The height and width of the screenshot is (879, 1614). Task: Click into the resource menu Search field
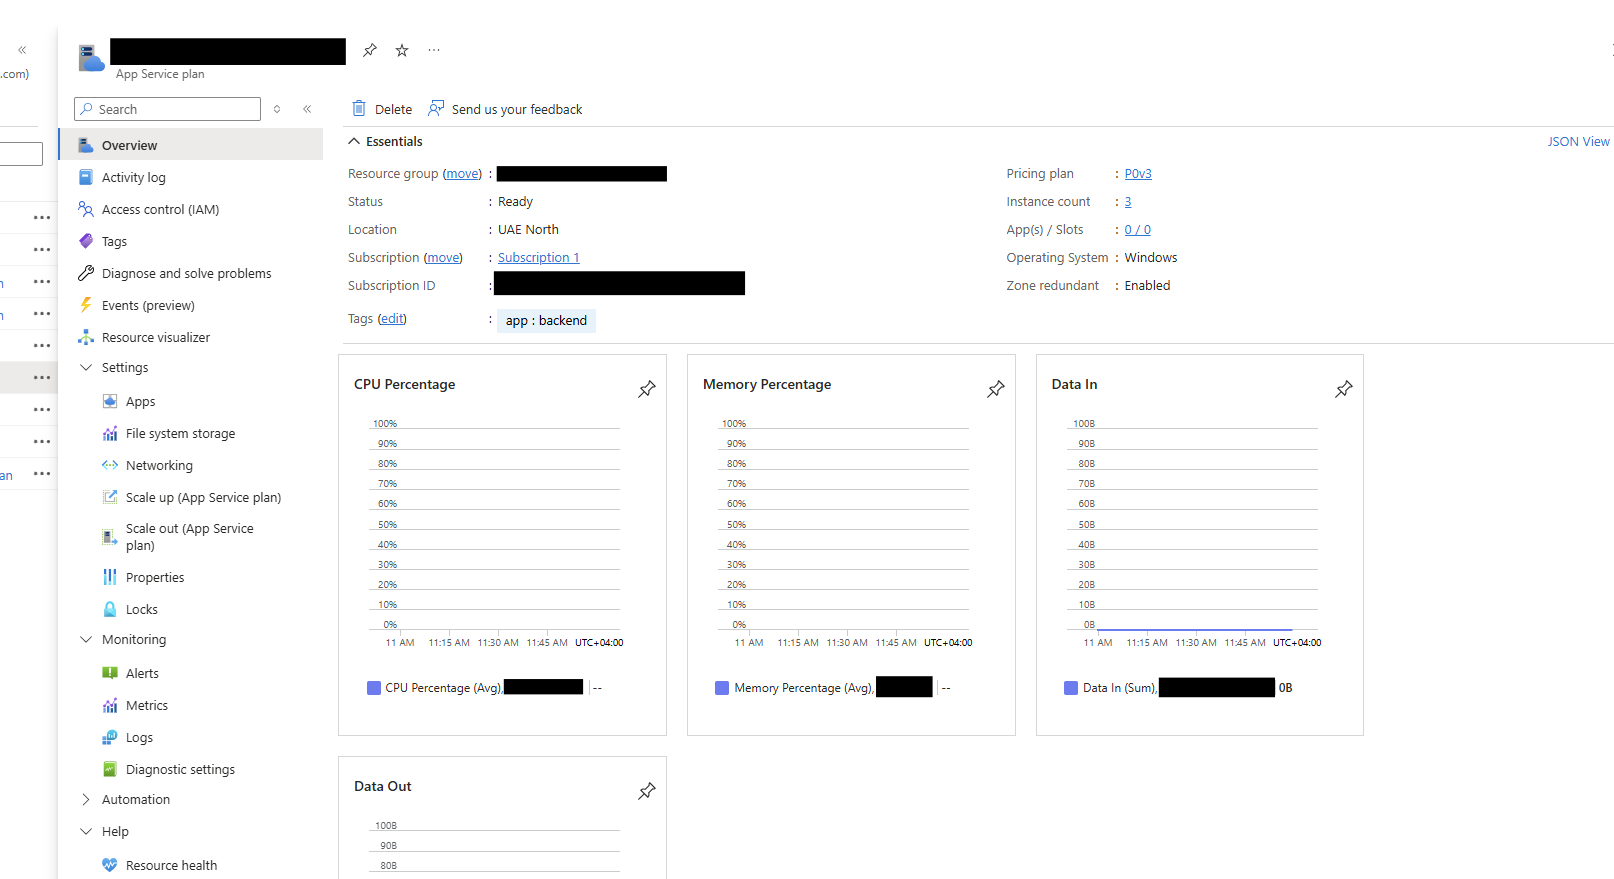point(168,109)
